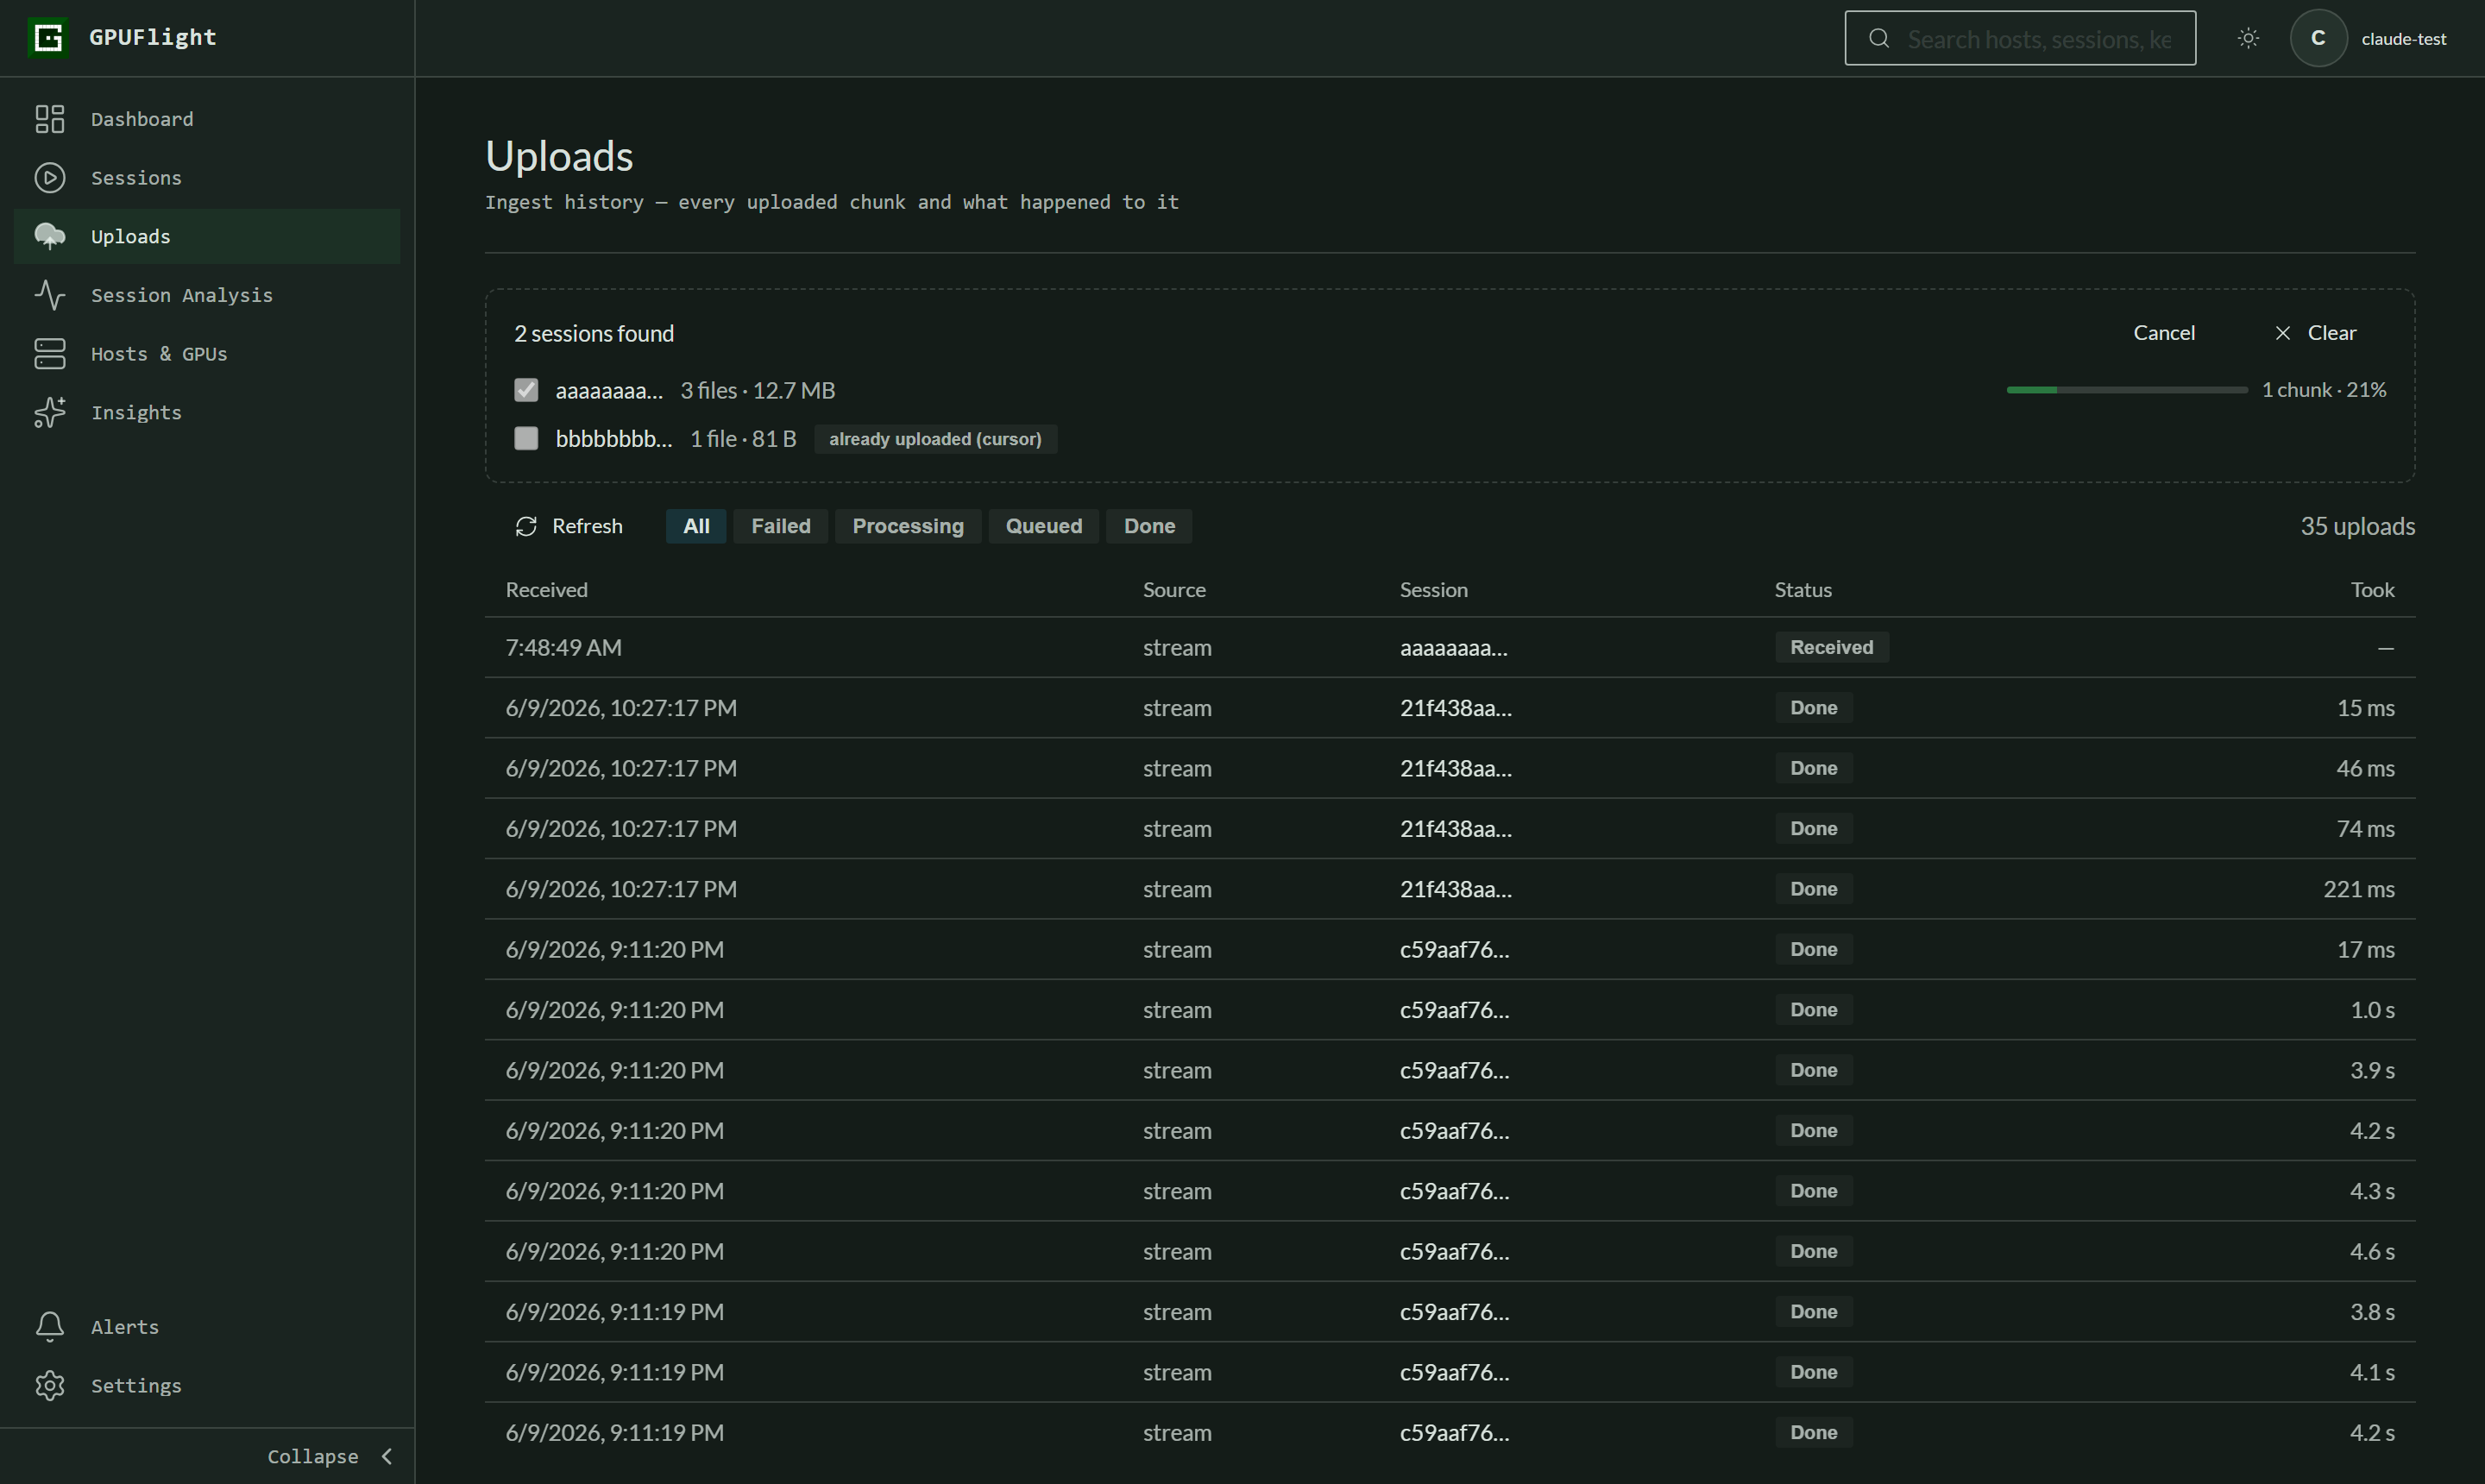The image size is (2485, 1484).
Task: Filter uploads by Failed
Action: (781, 526)
